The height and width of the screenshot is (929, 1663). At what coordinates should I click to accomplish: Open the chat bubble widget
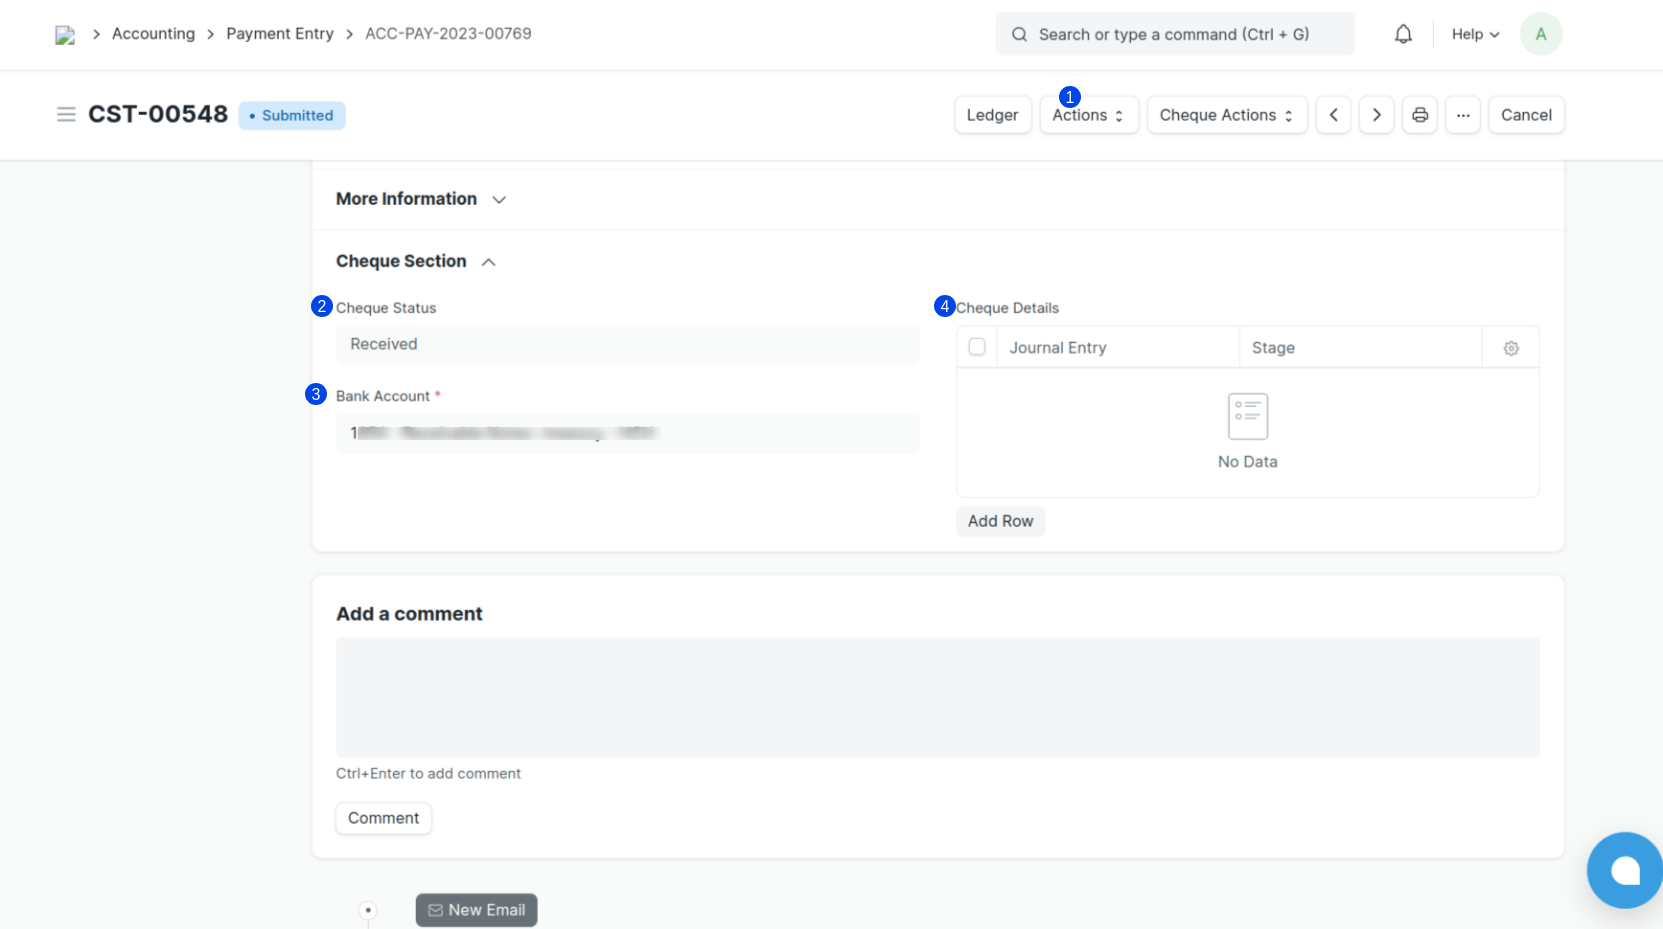(1624, 870)
